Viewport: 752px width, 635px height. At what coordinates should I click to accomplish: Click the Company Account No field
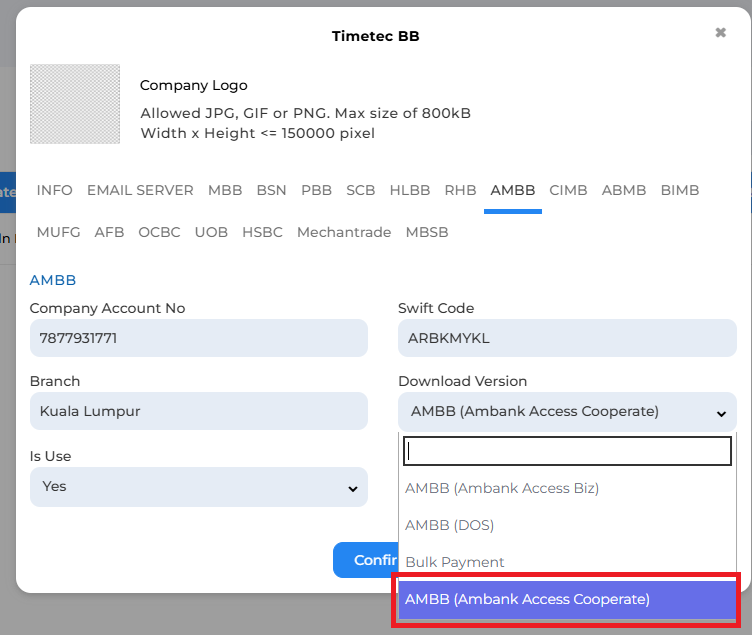click(x=199, y=338)
